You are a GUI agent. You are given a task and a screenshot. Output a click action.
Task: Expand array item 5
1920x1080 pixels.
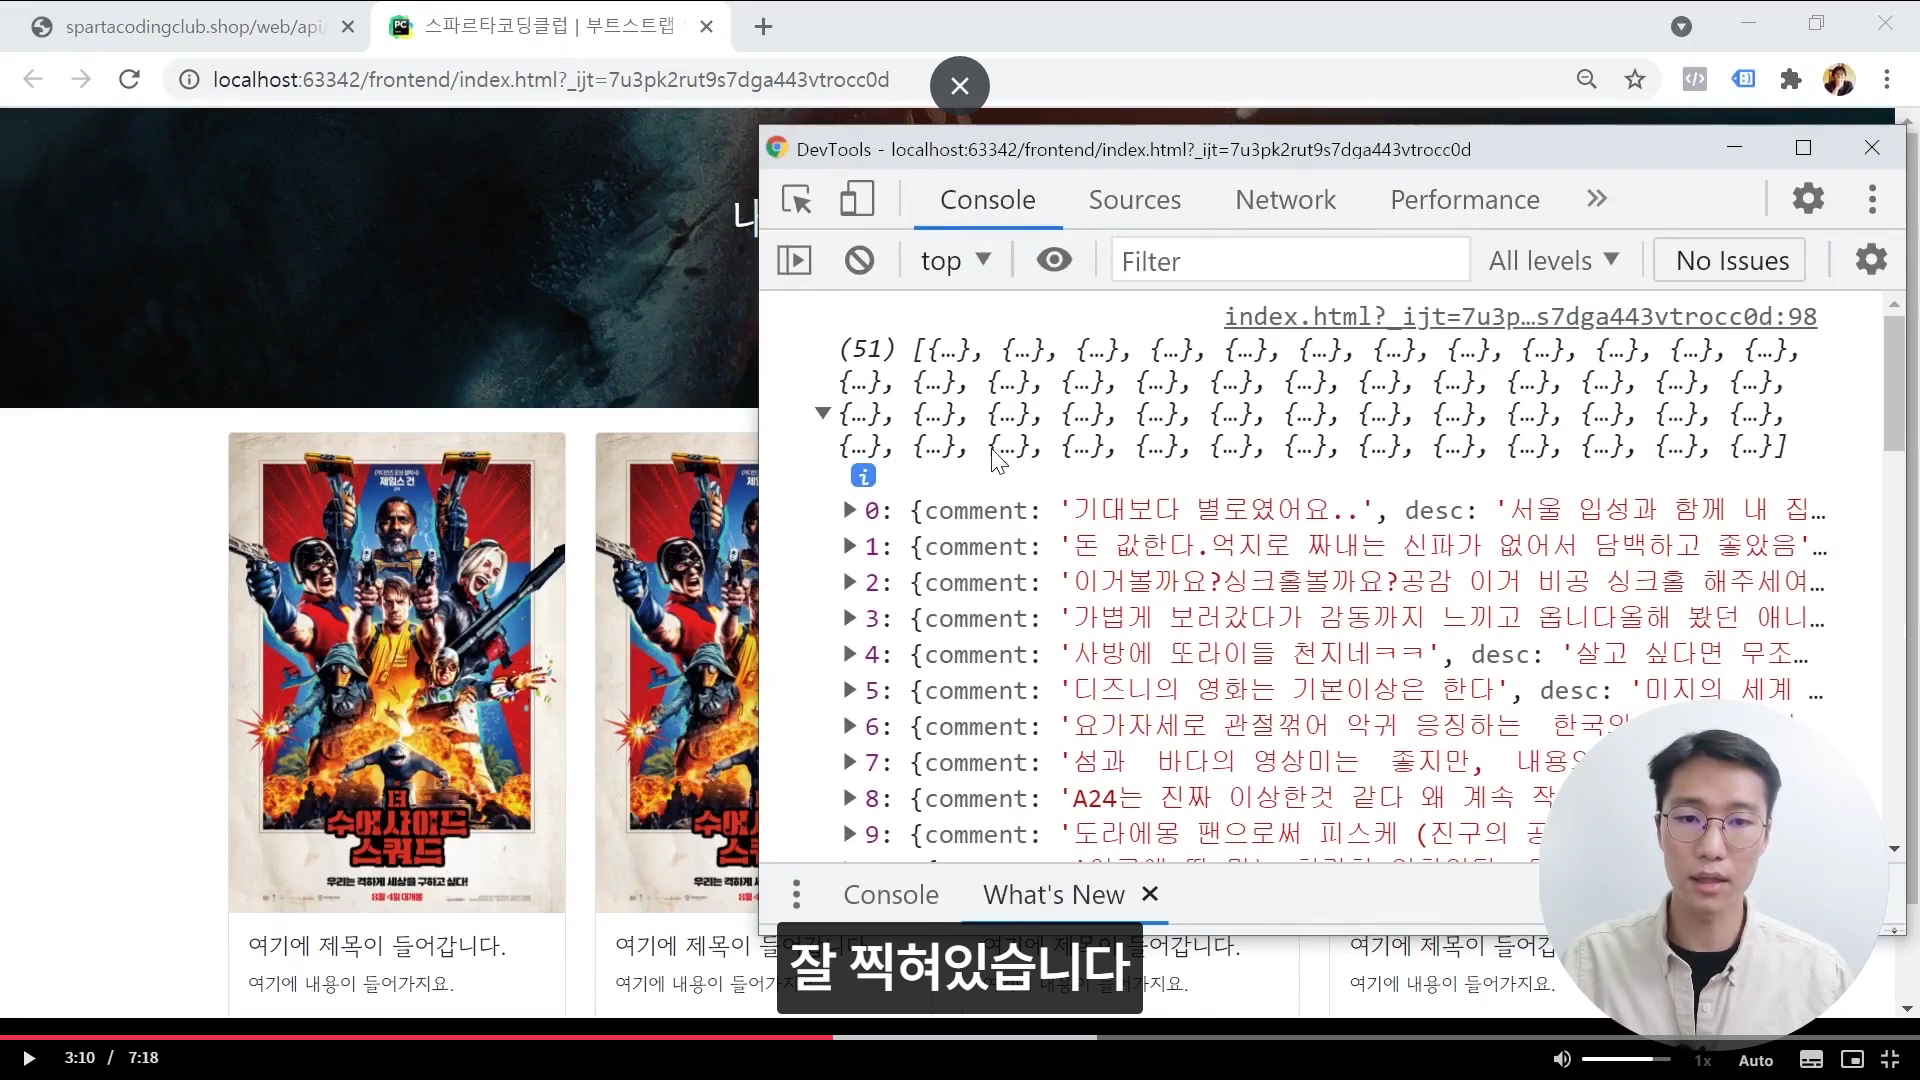849,690
